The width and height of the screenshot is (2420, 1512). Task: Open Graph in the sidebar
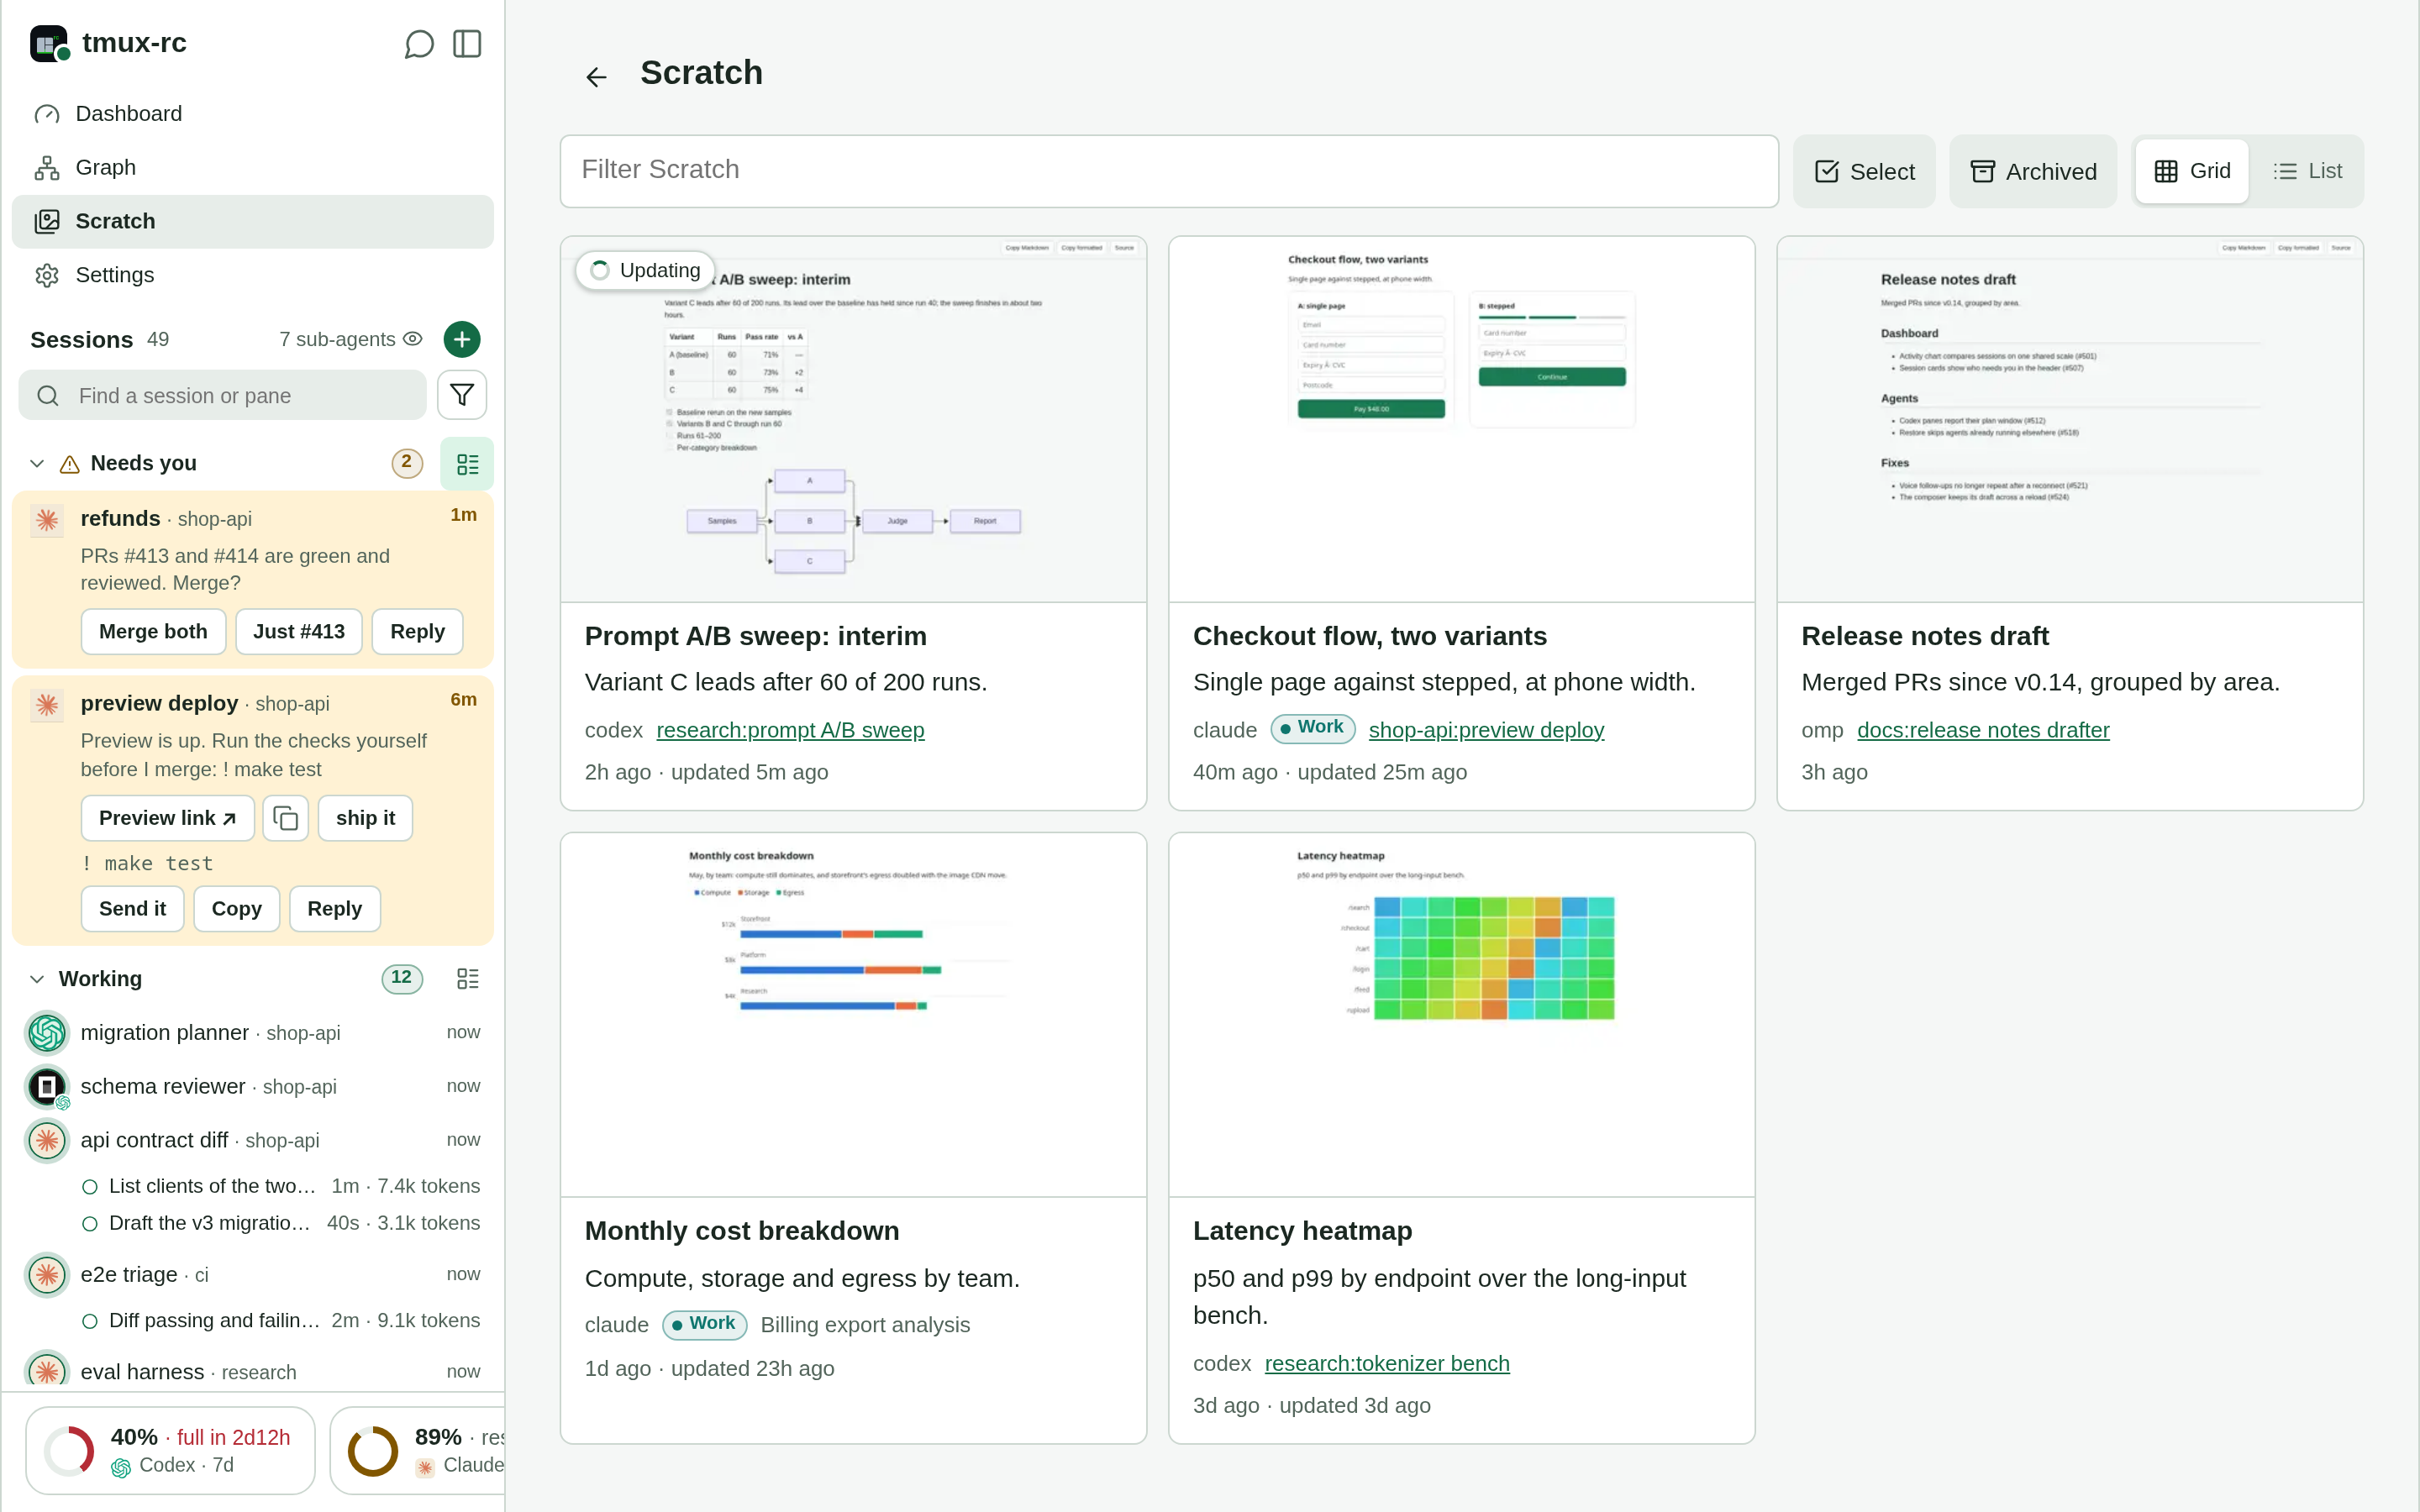(x=253, y=168)
